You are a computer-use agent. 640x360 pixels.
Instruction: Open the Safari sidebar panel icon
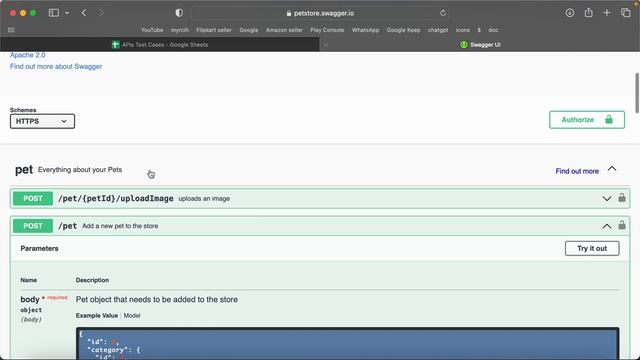[53, 13]
